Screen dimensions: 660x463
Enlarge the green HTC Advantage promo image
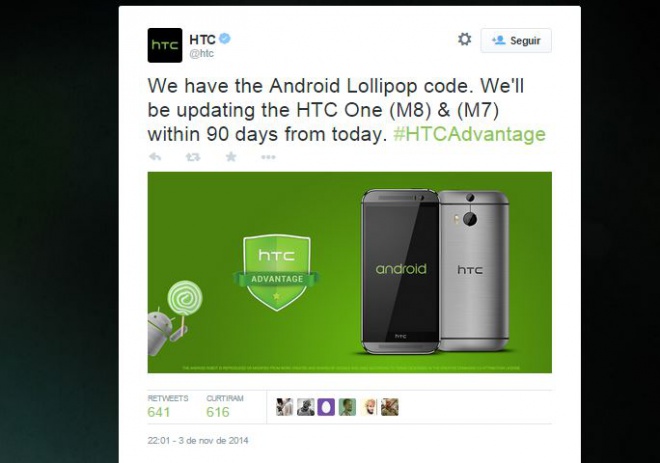[349, 272]
